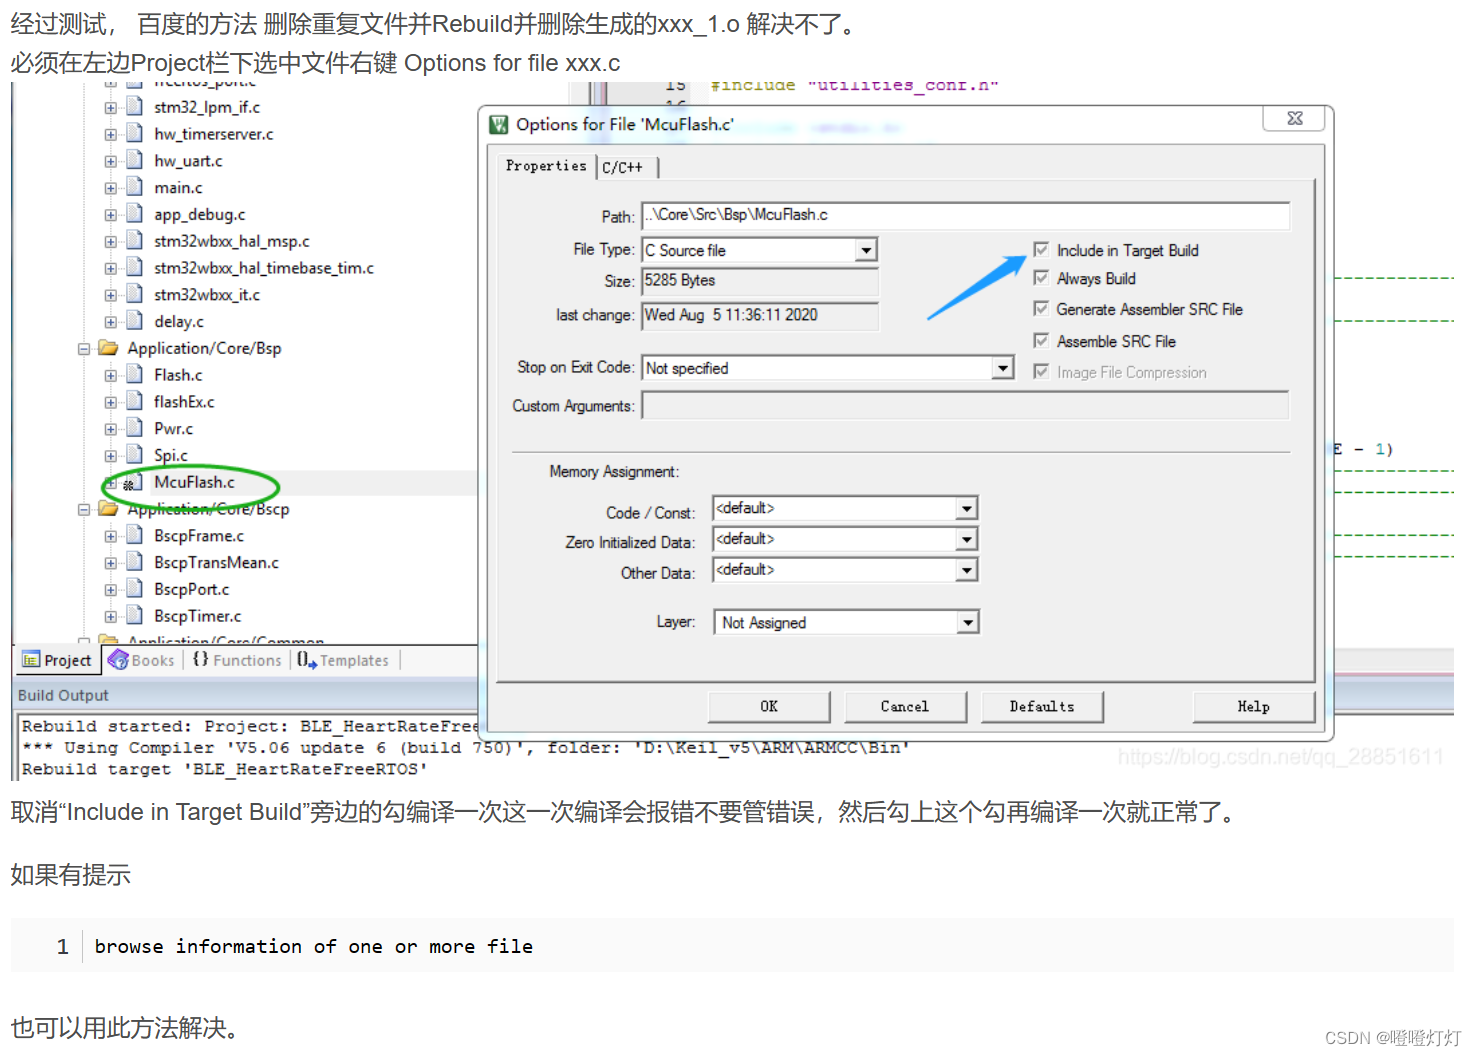Collapse the Application/Core/Bscp group
The height and width of the screenshot is (1056, 1477).
84,510
